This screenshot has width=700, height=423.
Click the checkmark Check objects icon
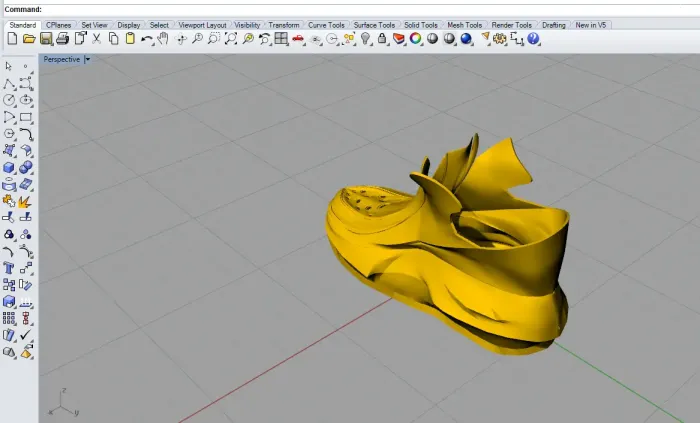point(26,335)
